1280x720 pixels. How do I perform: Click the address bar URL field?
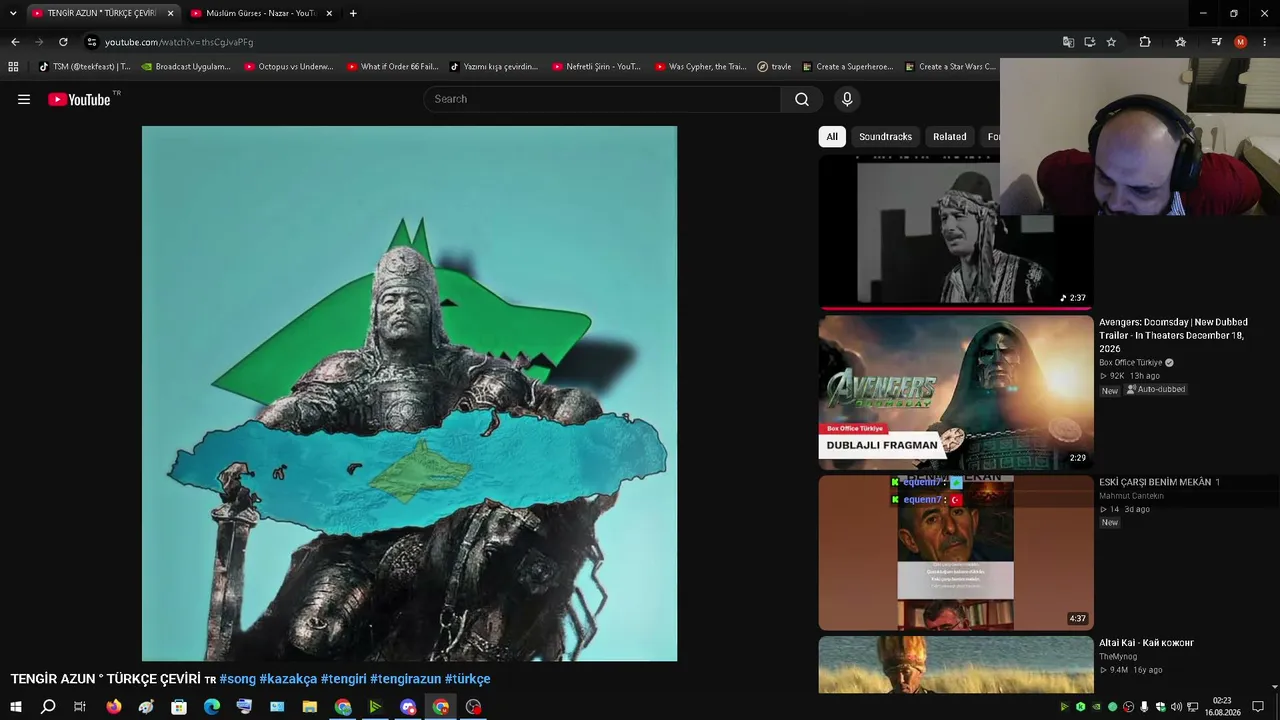click(x=570, y=42)
